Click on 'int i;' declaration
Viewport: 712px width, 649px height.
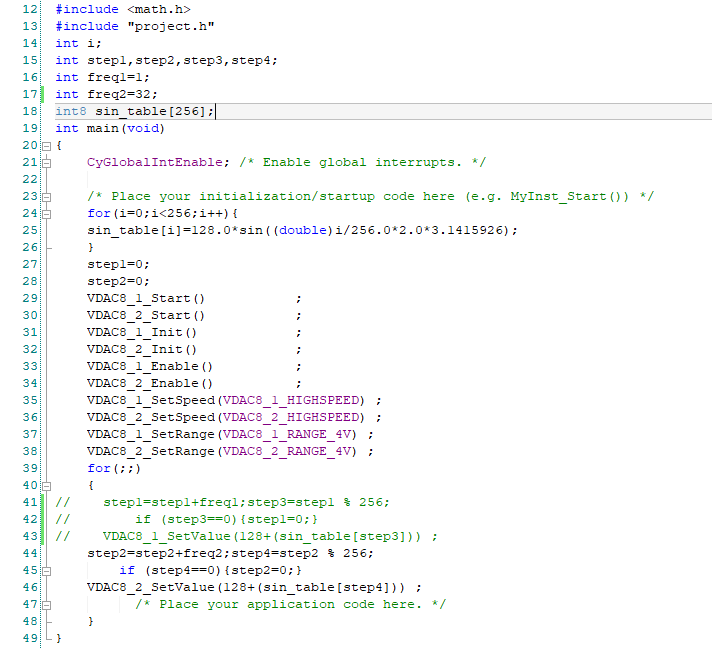pyautogui.click(x=78, y=43)
